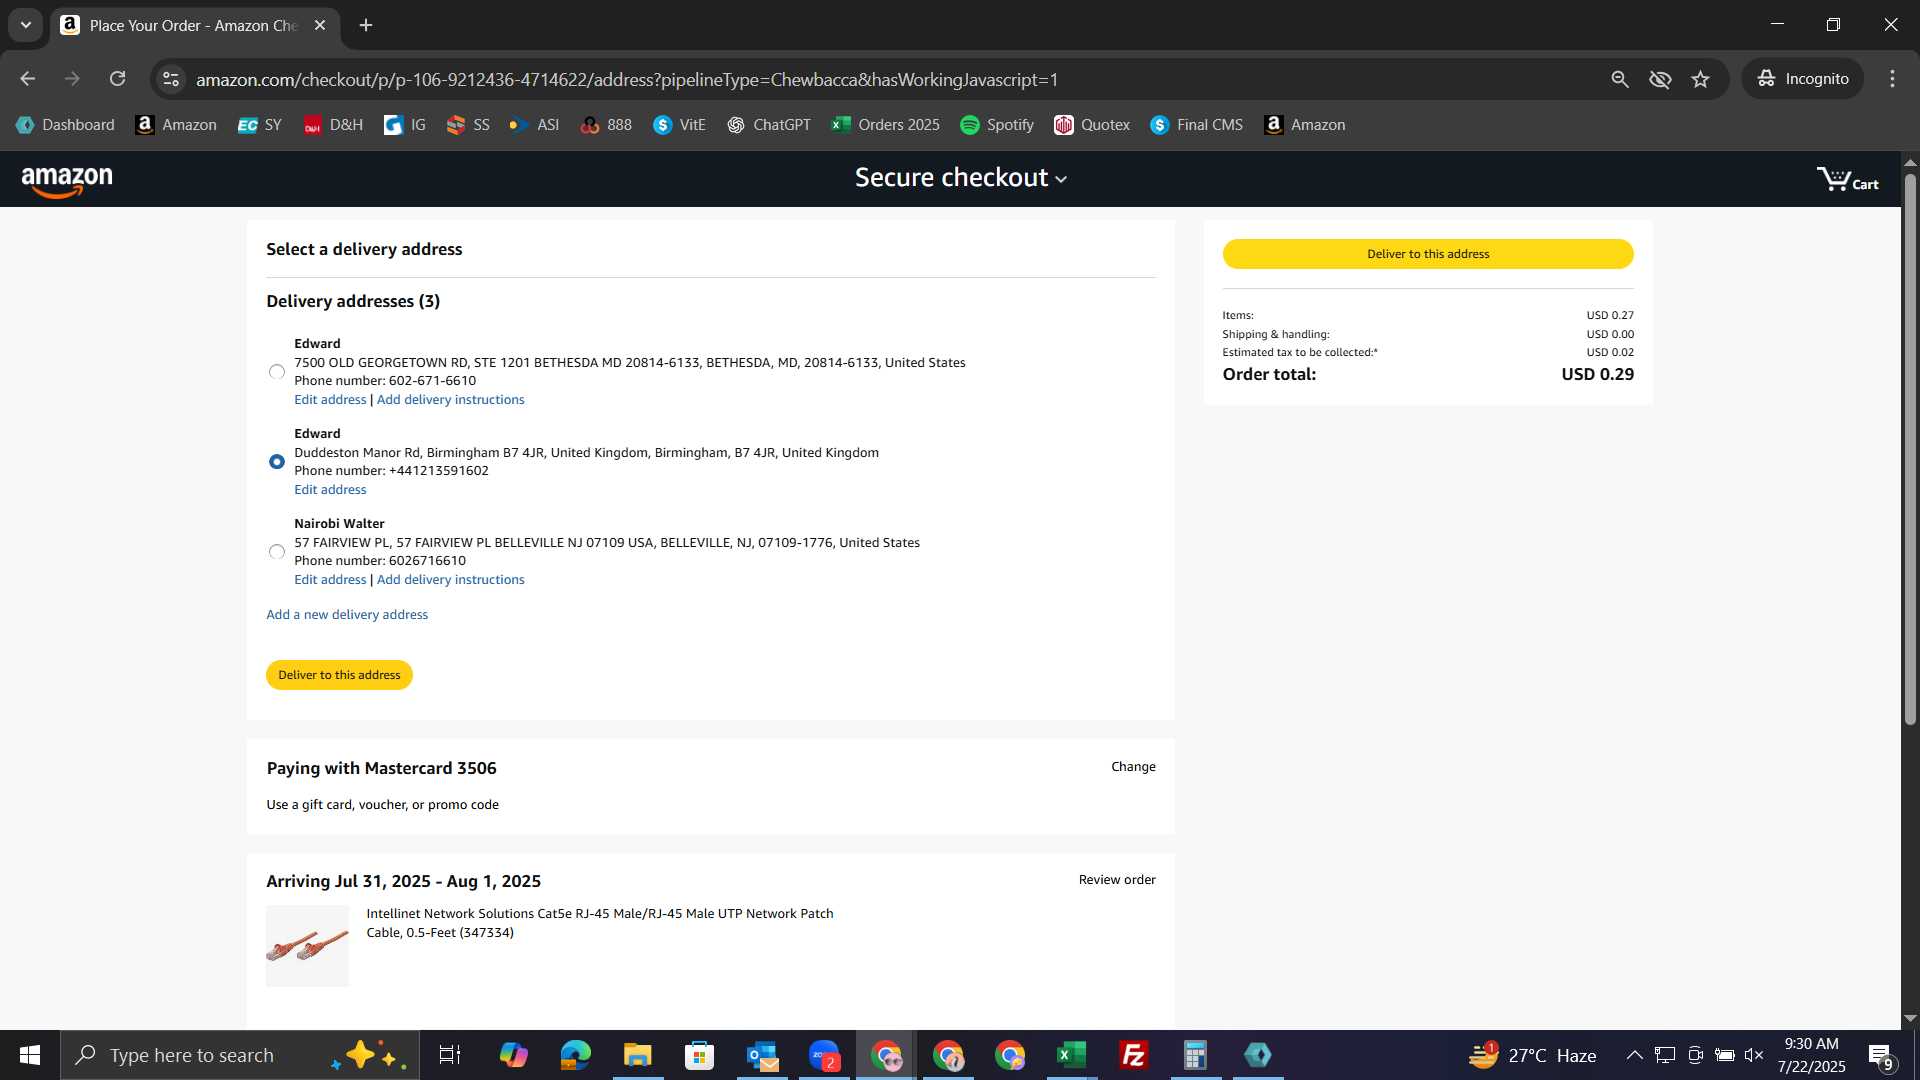Open Dashboard bookmark
1920x1080 pixels.
(65, 125)
